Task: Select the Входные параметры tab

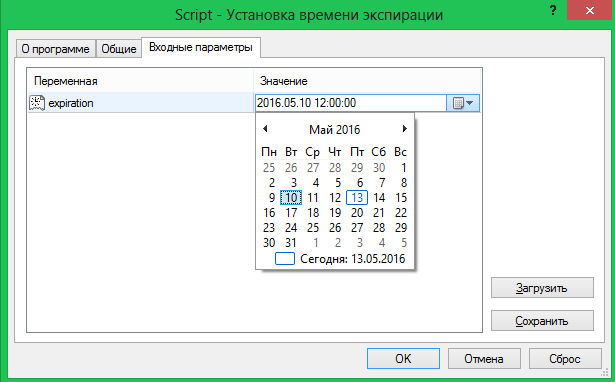Action: 201,47
